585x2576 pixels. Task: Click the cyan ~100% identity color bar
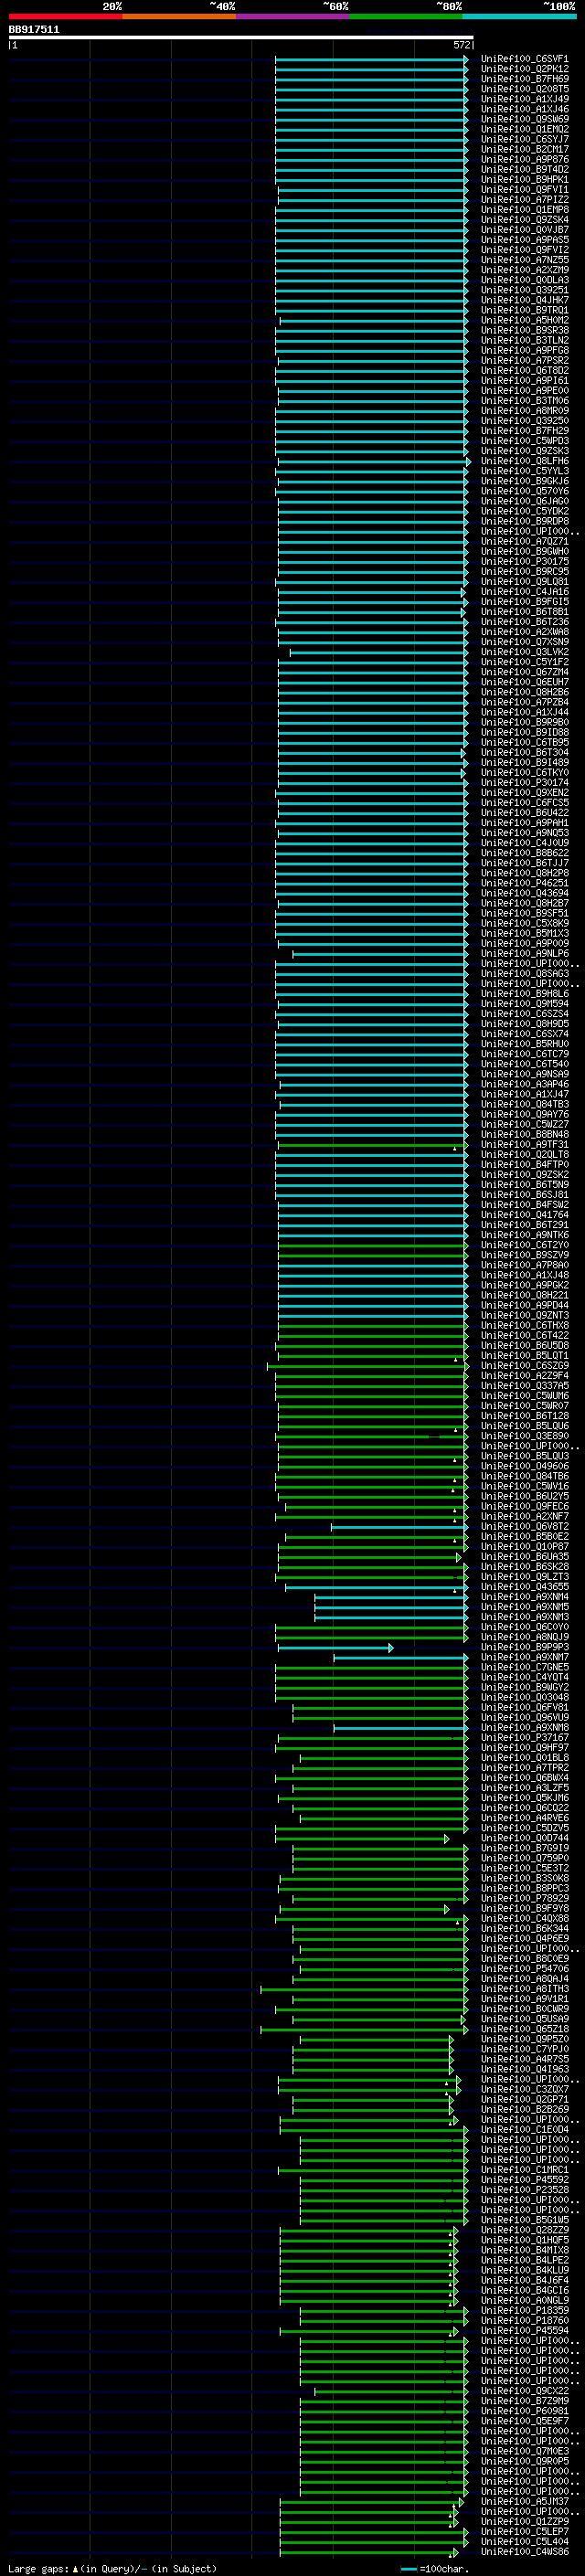[519, 16]
